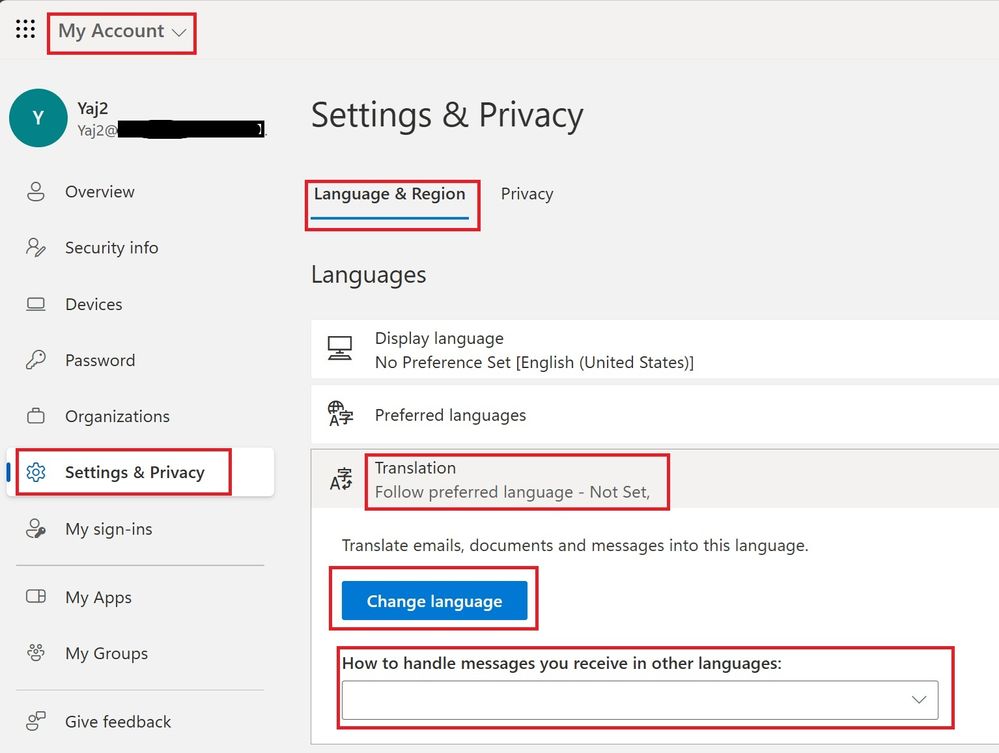Go to Security info

(111, 248)
